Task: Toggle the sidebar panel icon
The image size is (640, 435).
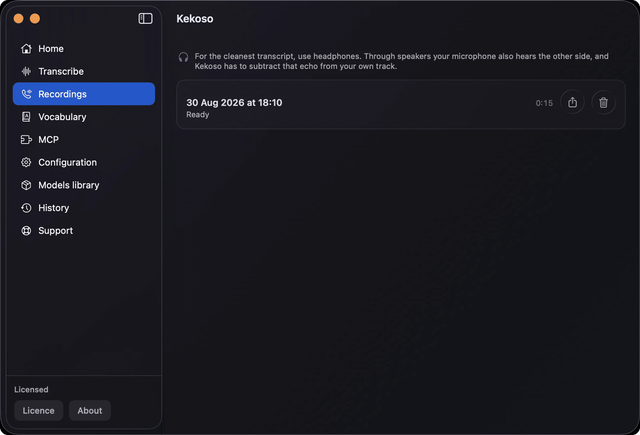Action: [145, 18]
